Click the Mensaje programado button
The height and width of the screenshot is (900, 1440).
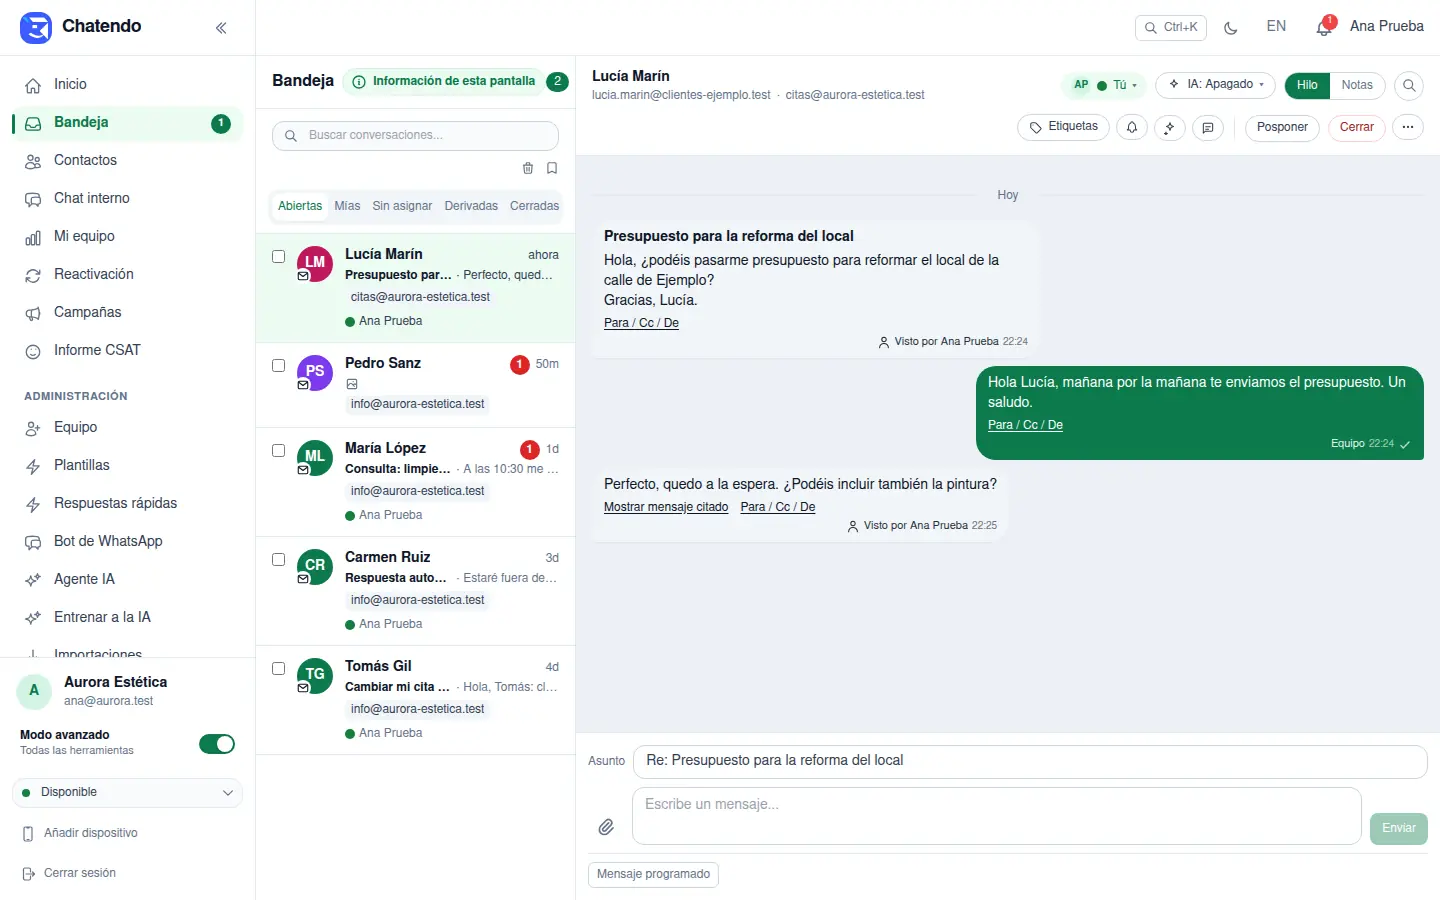click(x=653, y=874)
